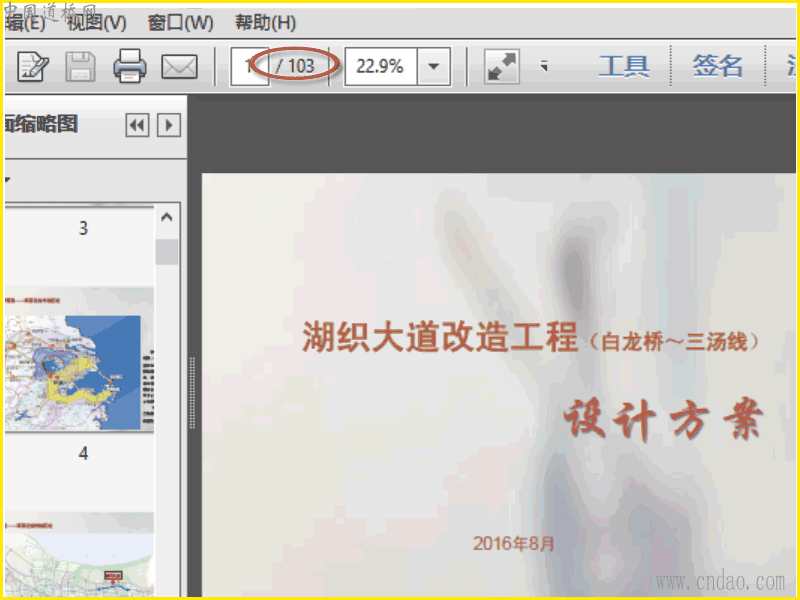Open the Sign (签名) pane
This screenshot has height=600, width=800.
pos(717,66)
